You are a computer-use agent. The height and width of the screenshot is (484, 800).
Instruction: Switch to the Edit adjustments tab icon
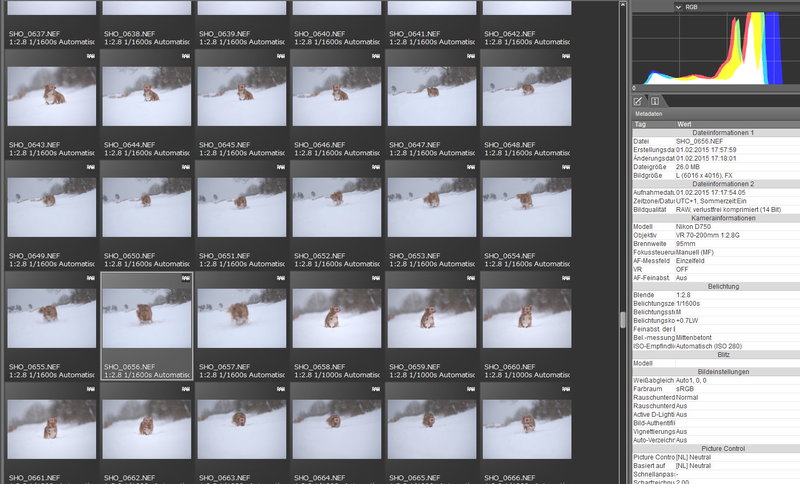coord(638,101)
